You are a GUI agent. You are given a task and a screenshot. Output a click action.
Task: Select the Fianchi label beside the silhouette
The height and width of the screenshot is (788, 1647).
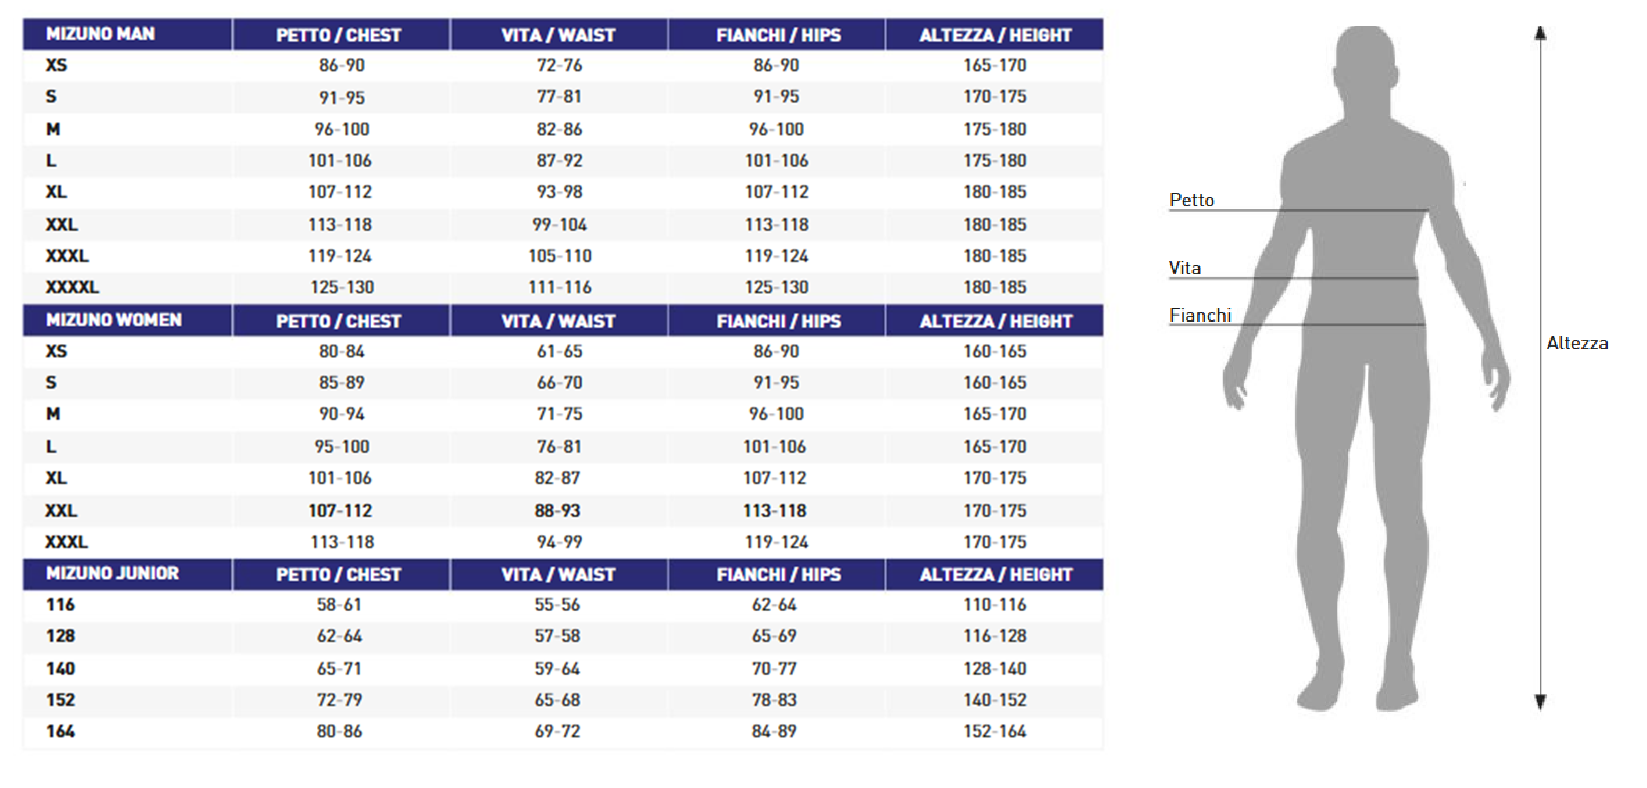click(1200, 315)
